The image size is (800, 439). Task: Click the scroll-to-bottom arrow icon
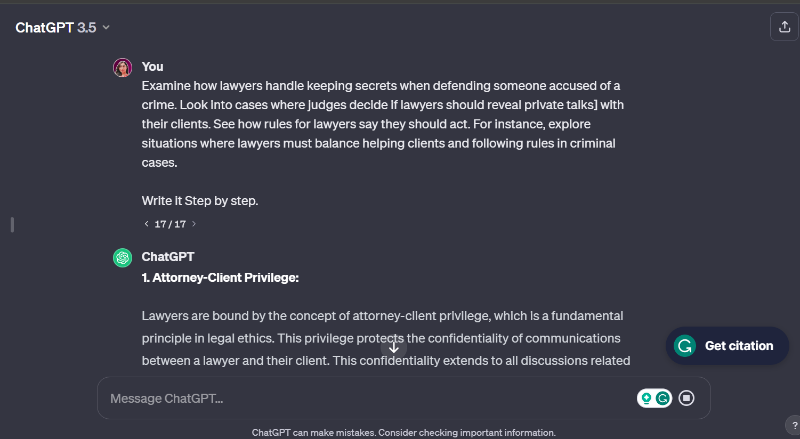(394, 347)
